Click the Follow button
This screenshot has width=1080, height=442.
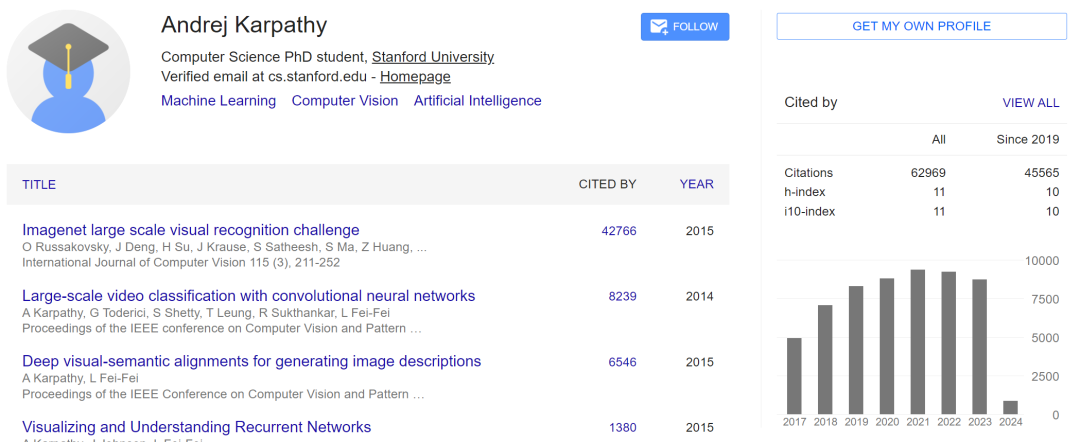tap(685, 27)
